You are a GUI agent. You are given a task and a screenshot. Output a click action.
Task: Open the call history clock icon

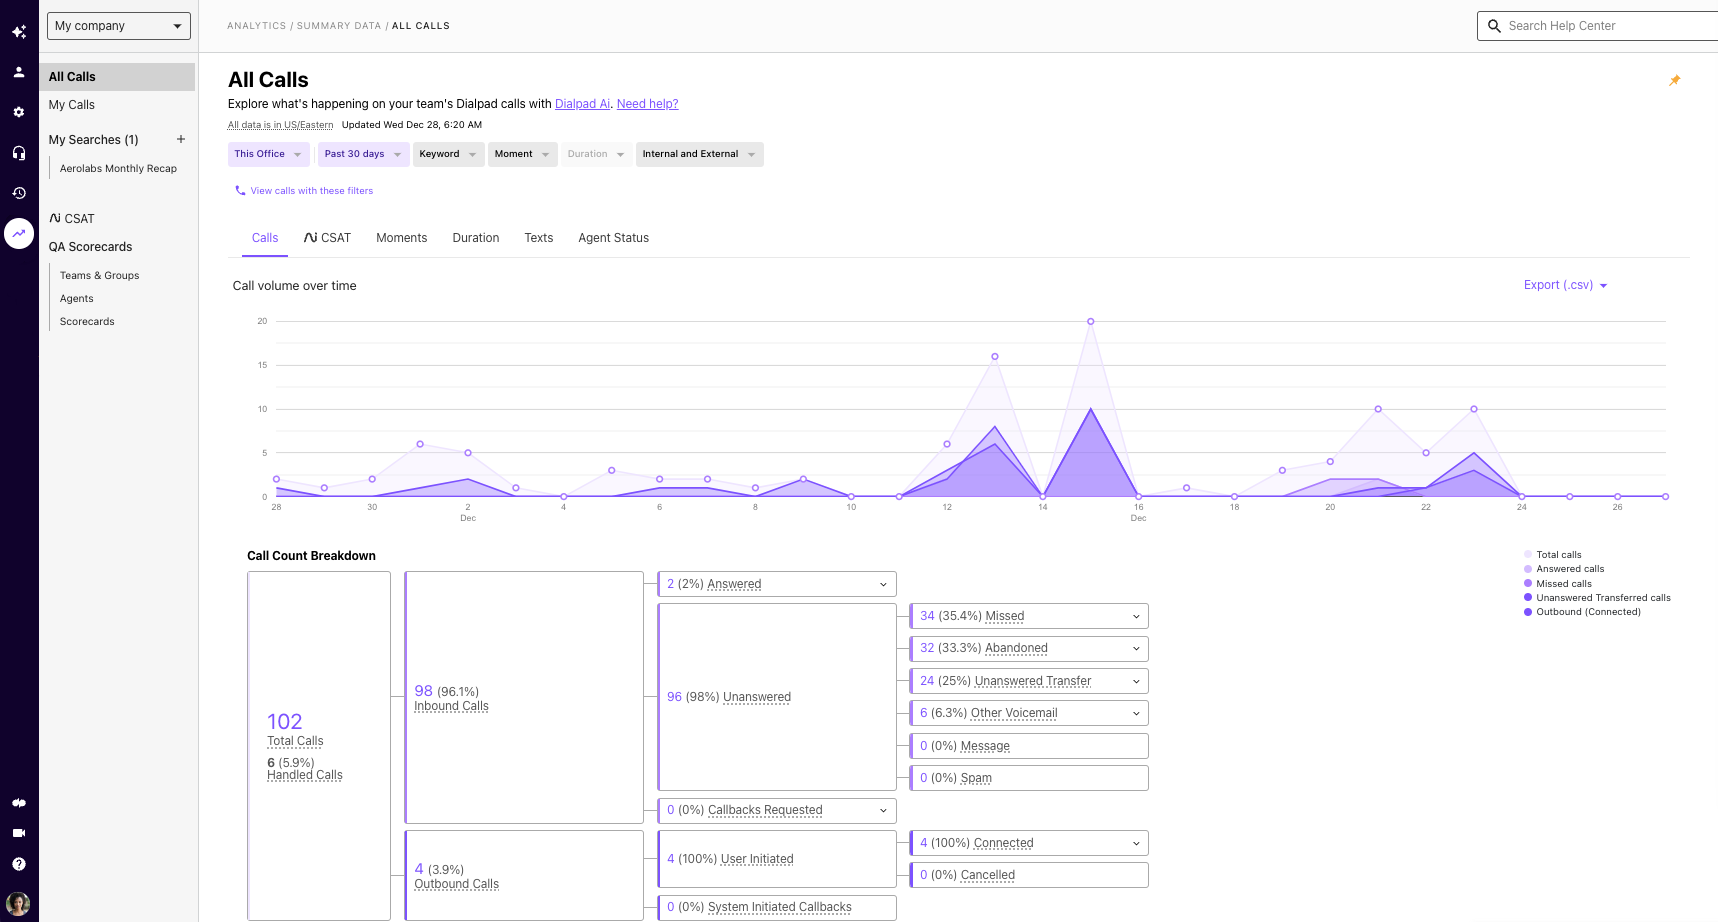point(19,193)
